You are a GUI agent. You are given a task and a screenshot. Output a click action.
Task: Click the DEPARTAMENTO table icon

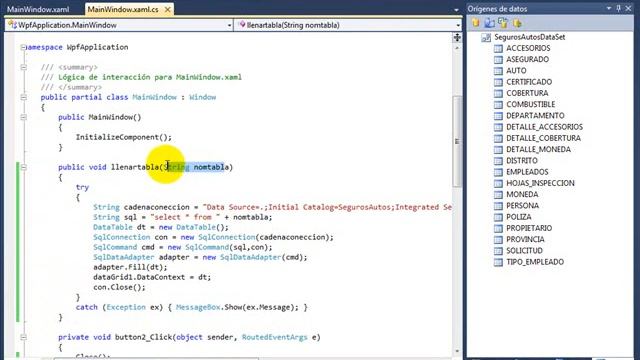coord(498,116)
